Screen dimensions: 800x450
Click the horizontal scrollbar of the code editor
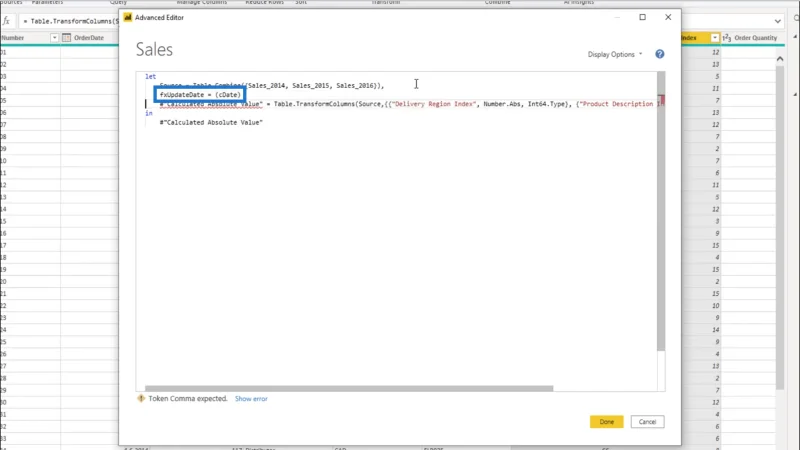pos(349,388)
